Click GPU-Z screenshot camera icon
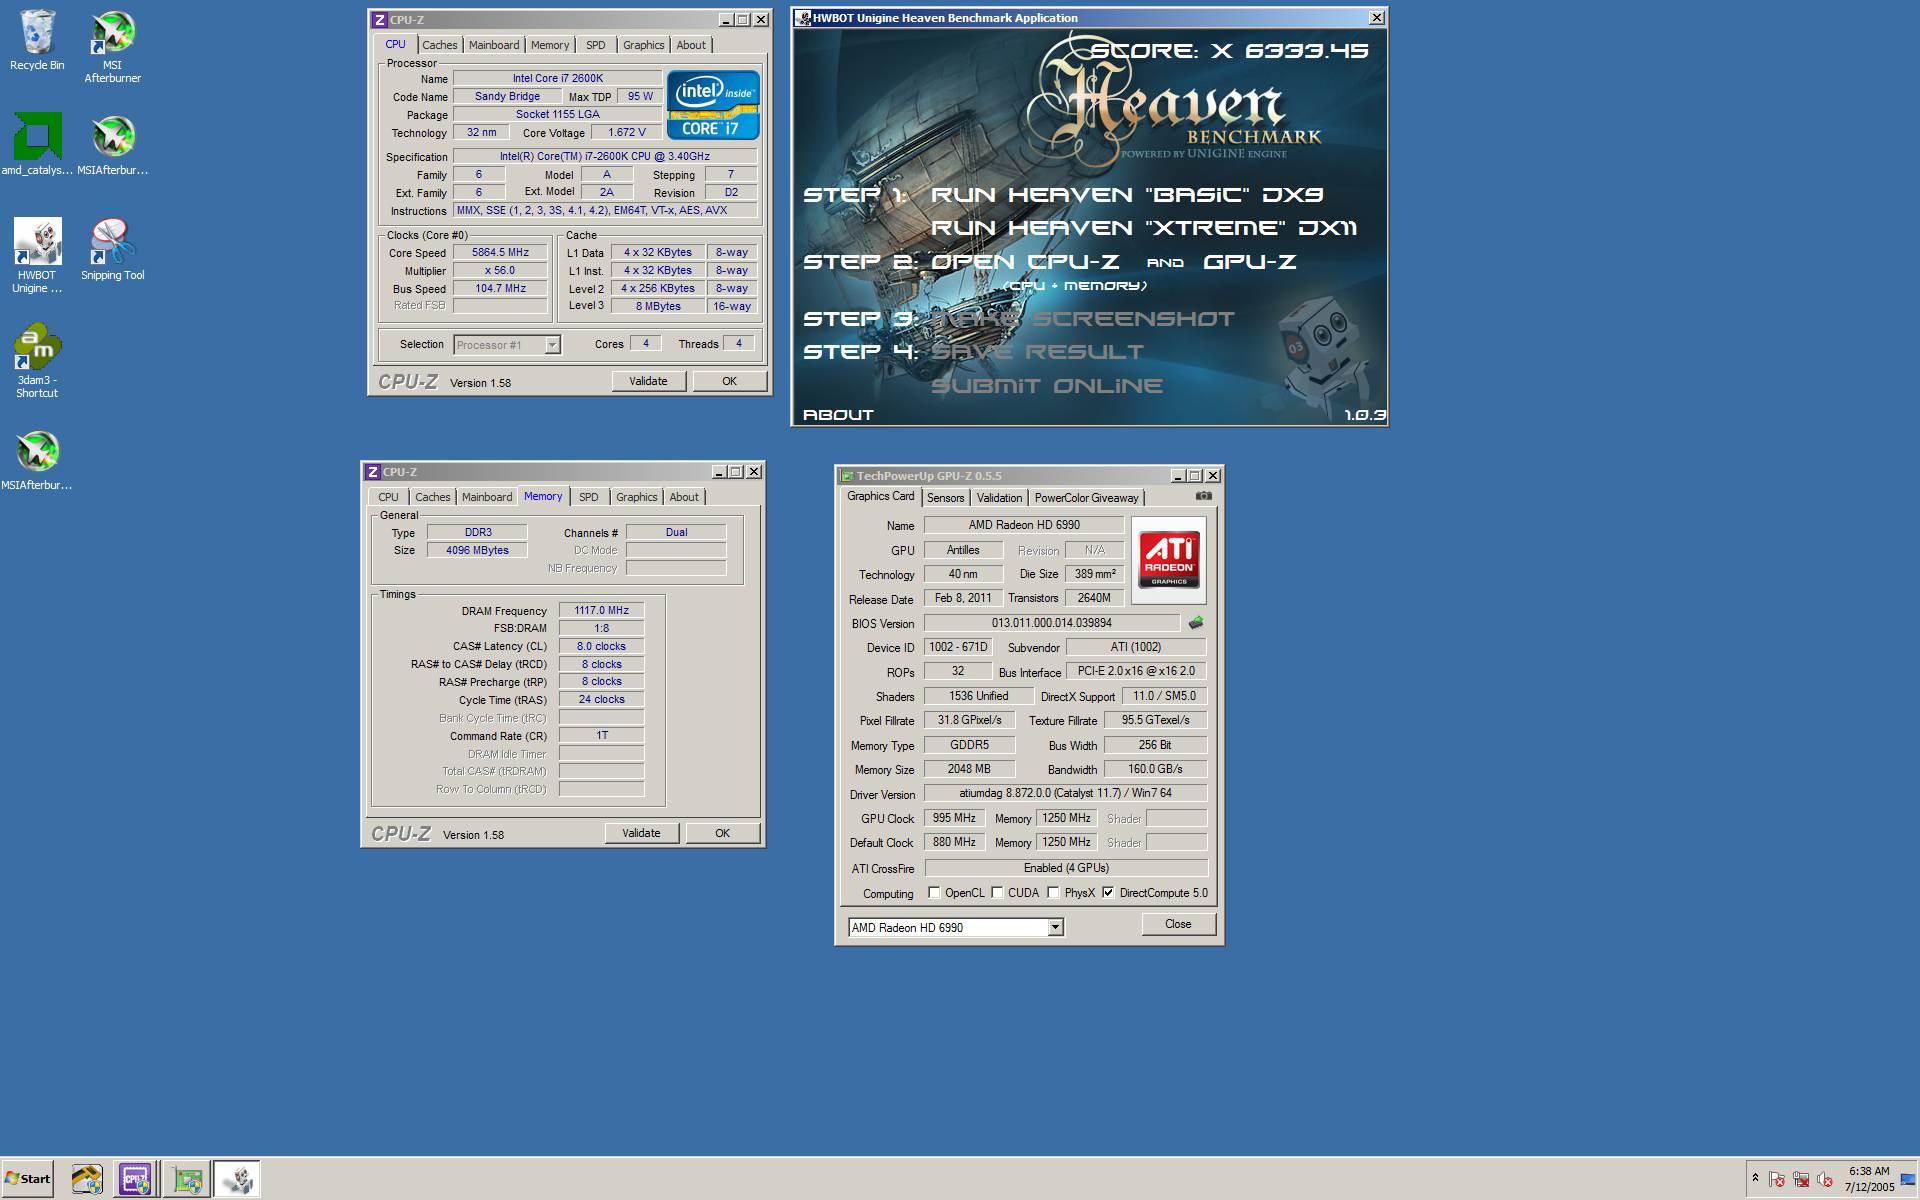This screenshot has width=1920, height=1200. [x=1203, y=496]
